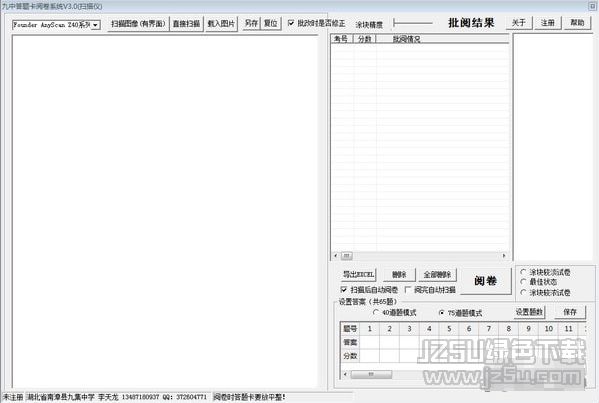Click inside the scanned image preview area
The height and width of the screenshot is (403, 599).
165,211
